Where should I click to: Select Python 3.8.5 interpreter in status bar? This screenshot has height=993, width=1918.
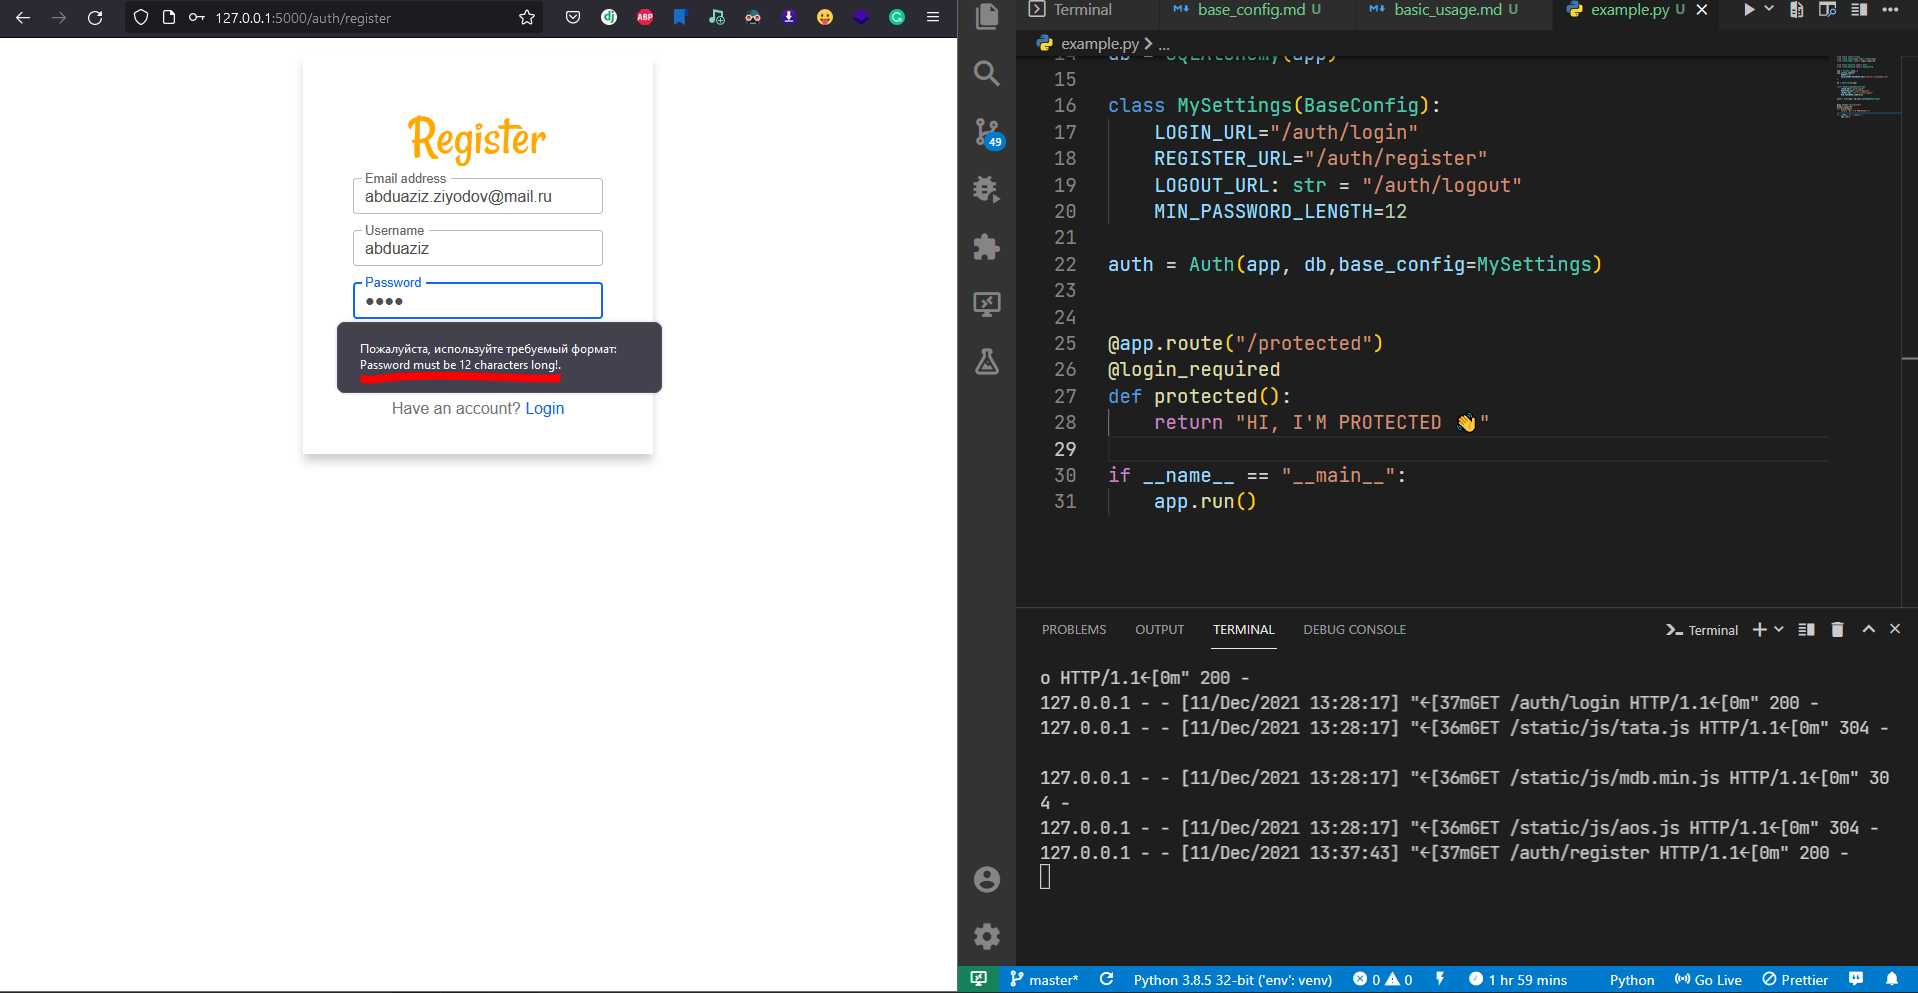pos(1232,980)
